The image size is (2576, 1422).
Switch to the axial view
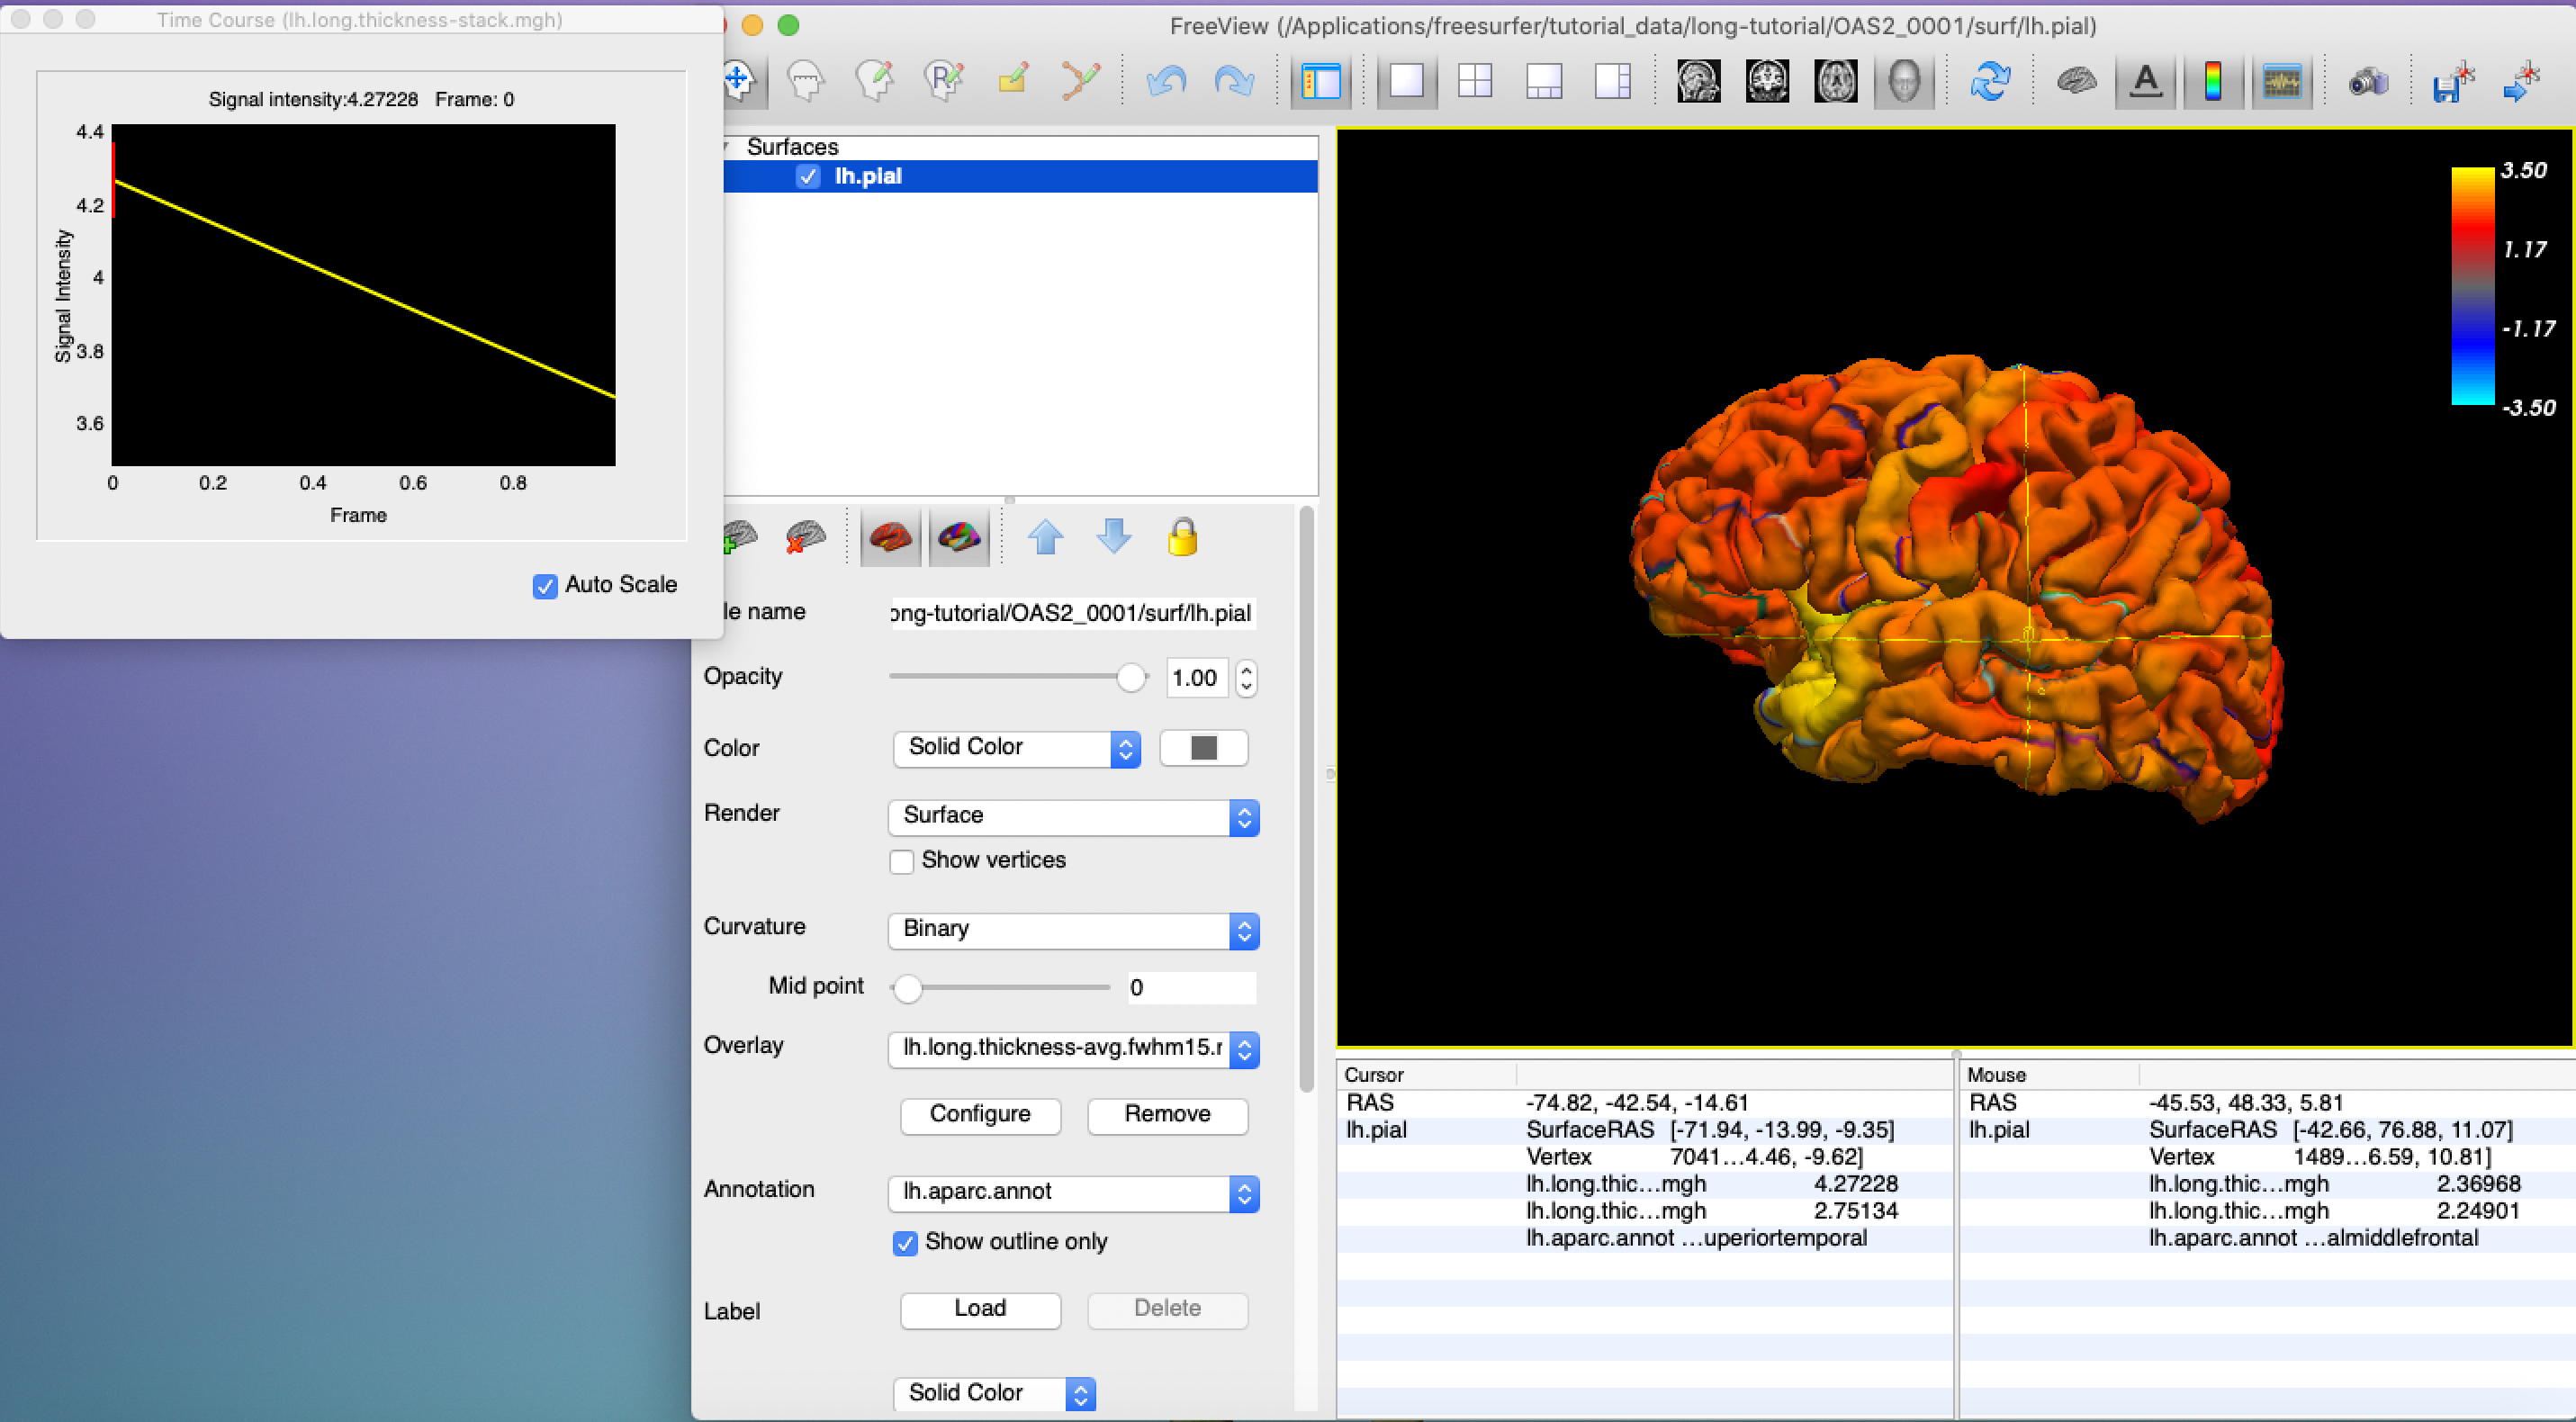point(1836,81)
